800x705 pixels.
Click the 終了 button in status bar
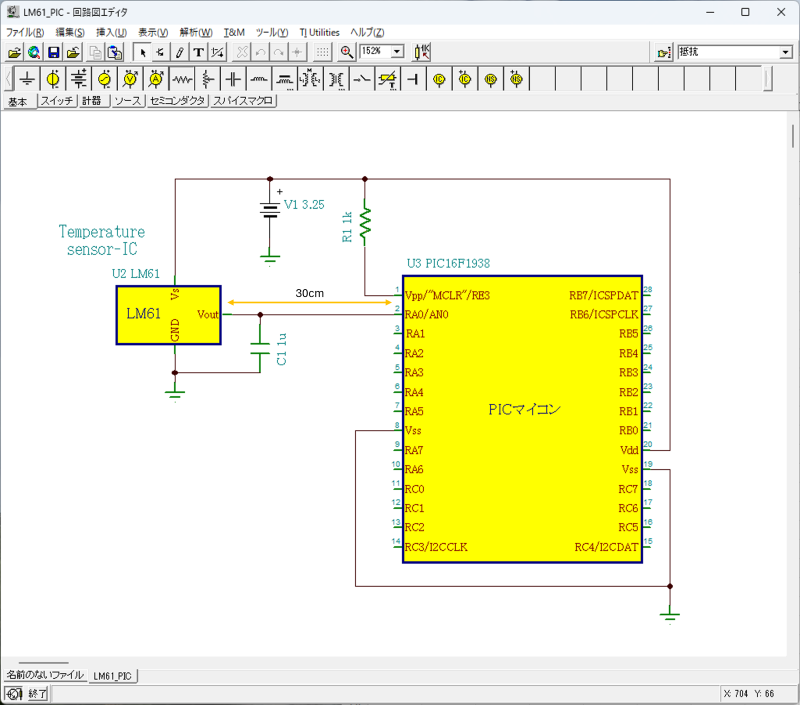(37, 693)
